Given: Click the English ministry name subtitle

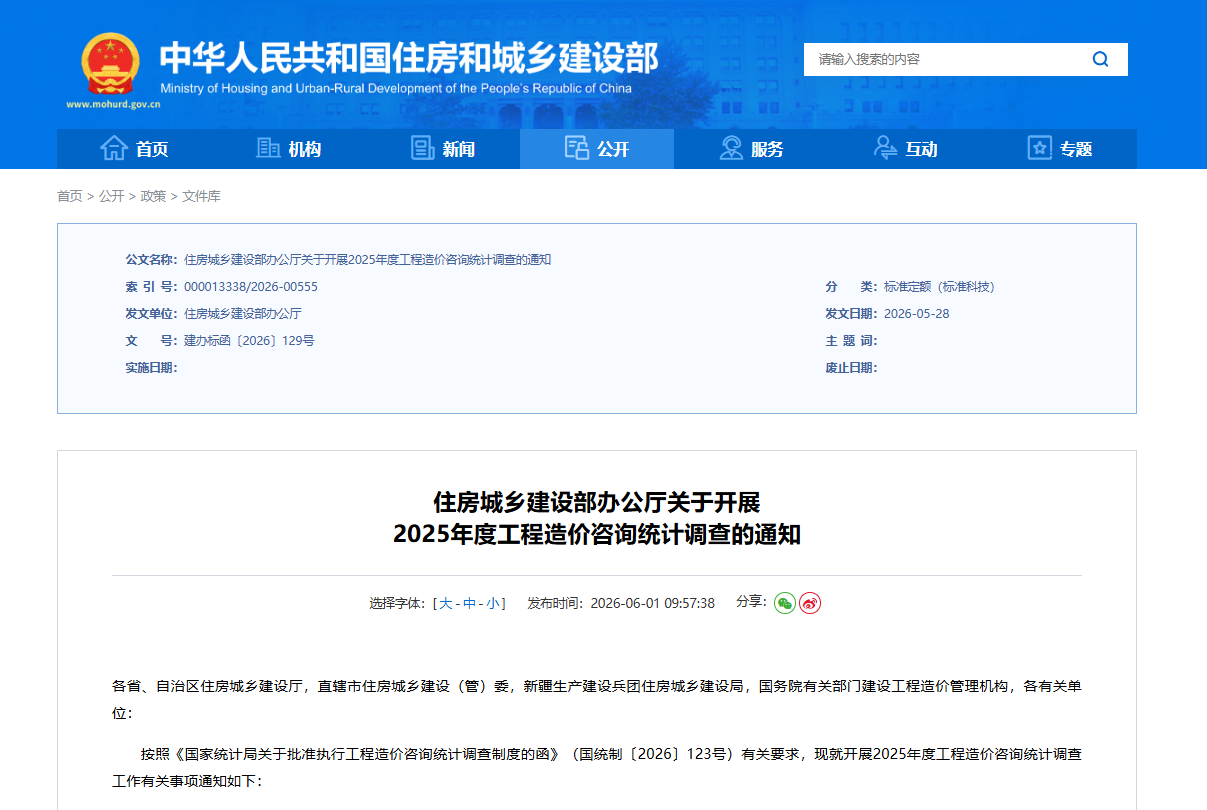Looking at the screenshot, I should tap(396, 88).
